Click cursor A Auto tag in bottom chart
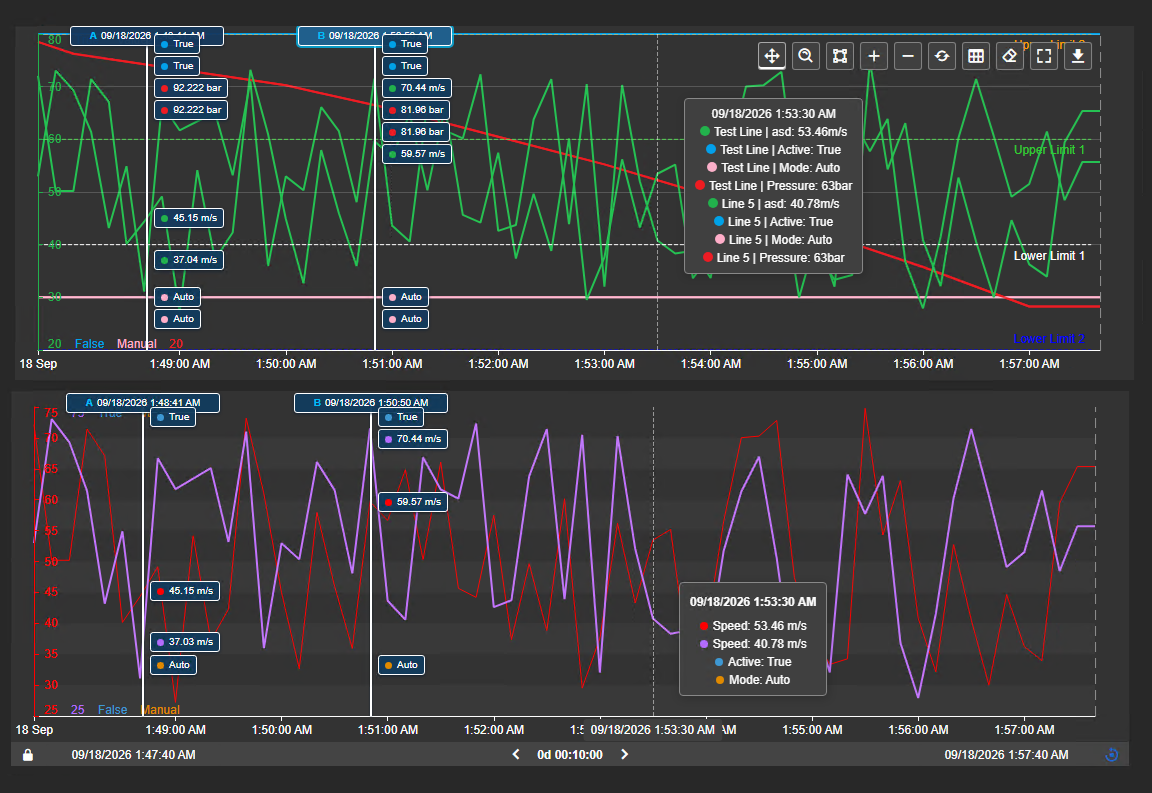Screen dimensions: 1152x793 coord(173,665)
